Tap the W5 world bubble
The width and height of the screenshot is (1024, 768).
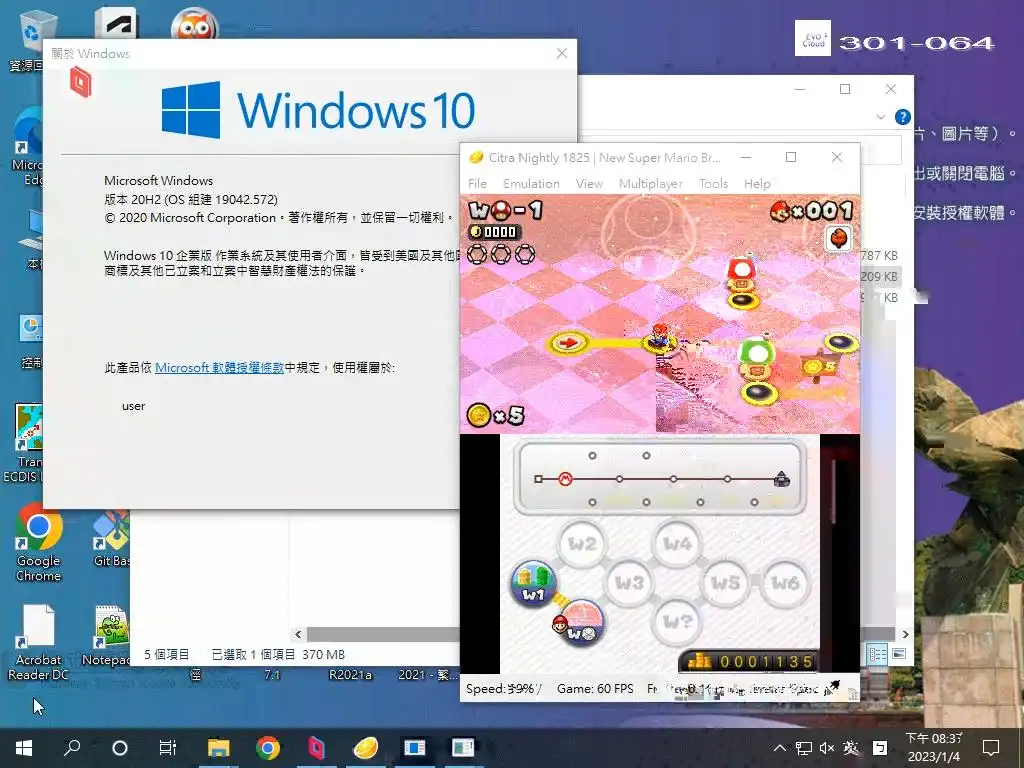point(725,583)
